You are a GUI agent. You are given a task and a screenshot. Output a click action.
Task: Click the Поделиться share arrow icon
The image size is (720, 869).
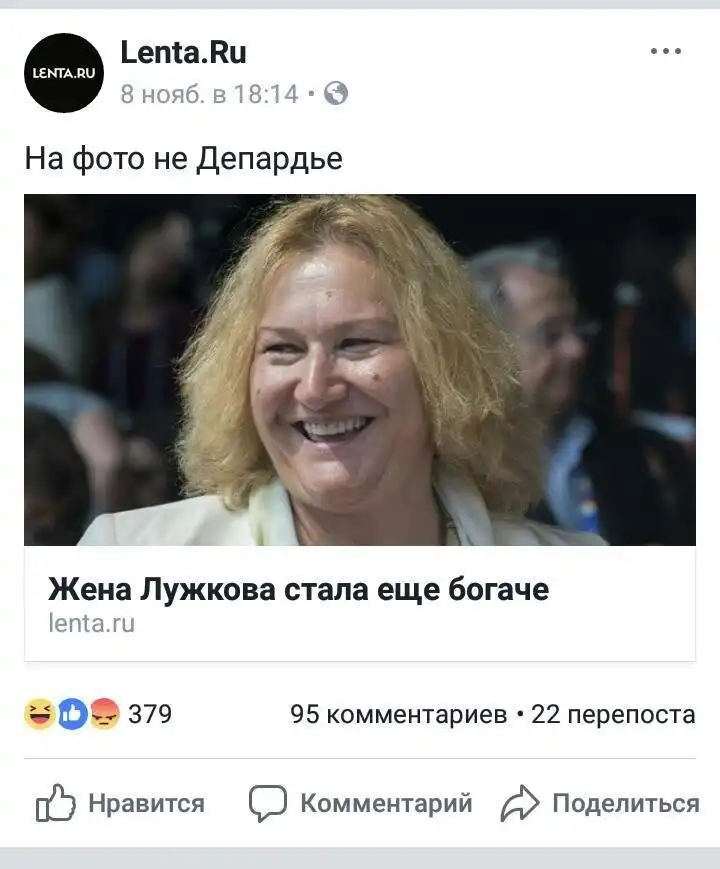pyautogui.click(x=519, y=802)
